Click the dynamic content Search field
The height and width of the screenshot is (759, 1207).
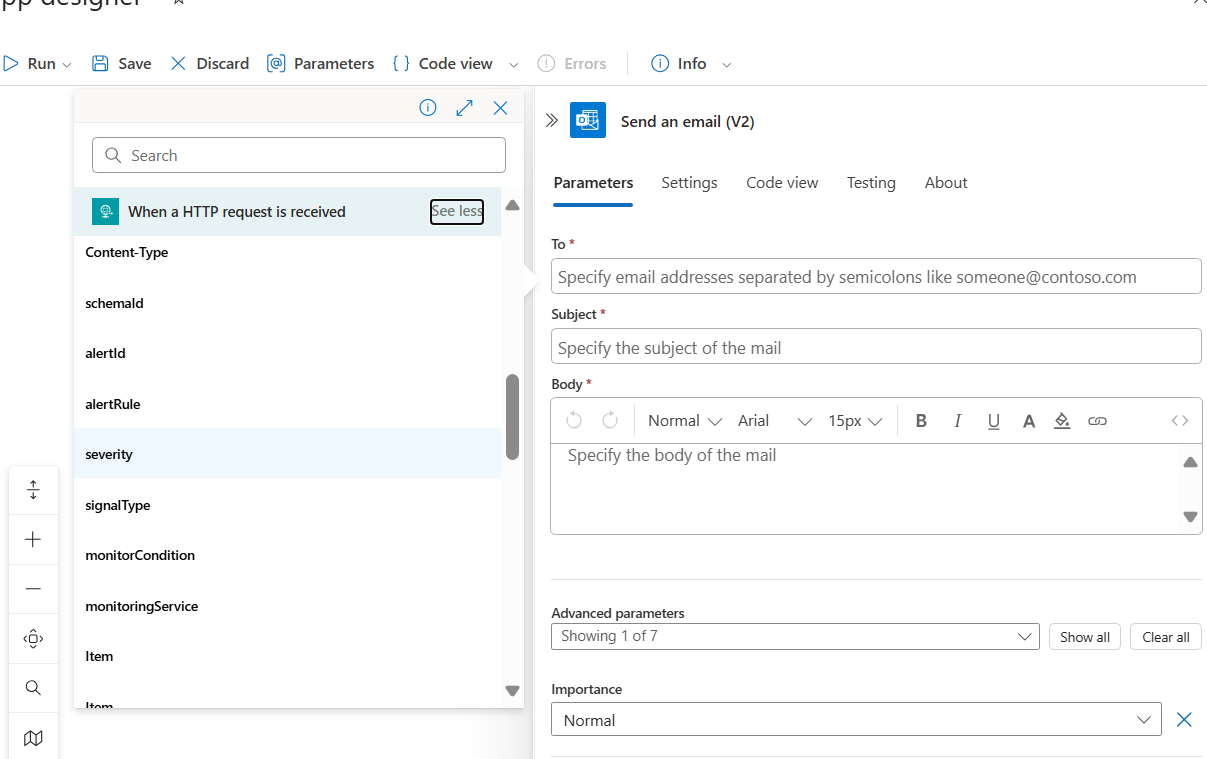pos(299,155)
